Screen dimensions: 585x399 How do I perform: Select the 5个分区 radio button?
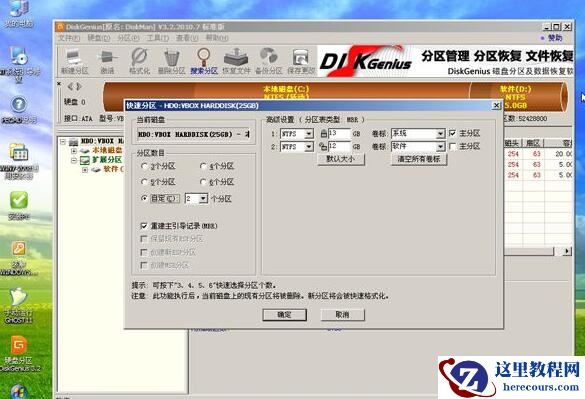[x=144, y=182]
